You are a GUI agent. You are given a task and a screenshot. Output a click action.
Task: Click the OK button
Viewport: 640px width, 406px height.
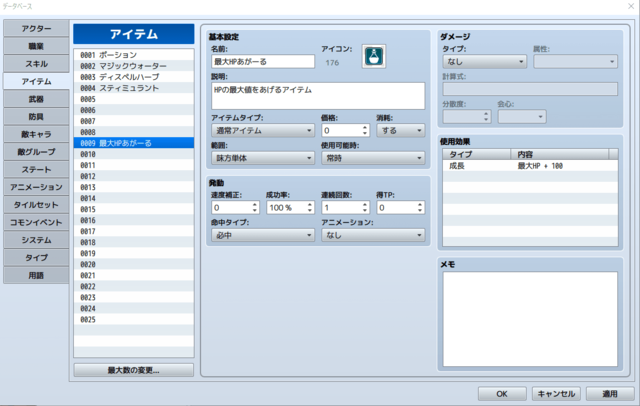click(x=502, y=394)
